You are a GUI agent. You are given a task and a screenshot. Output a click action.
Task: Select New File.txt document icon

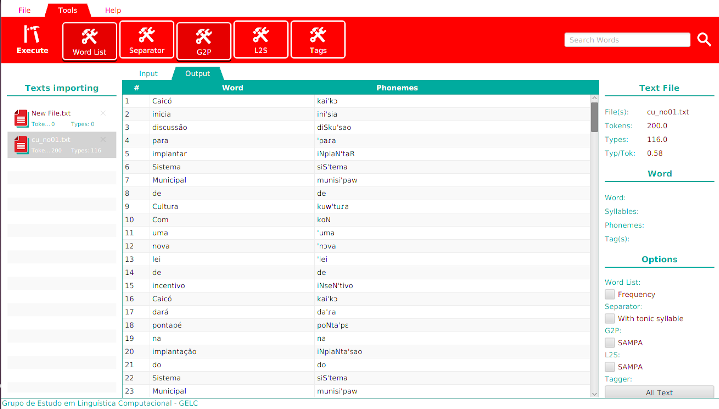[21, 119]
